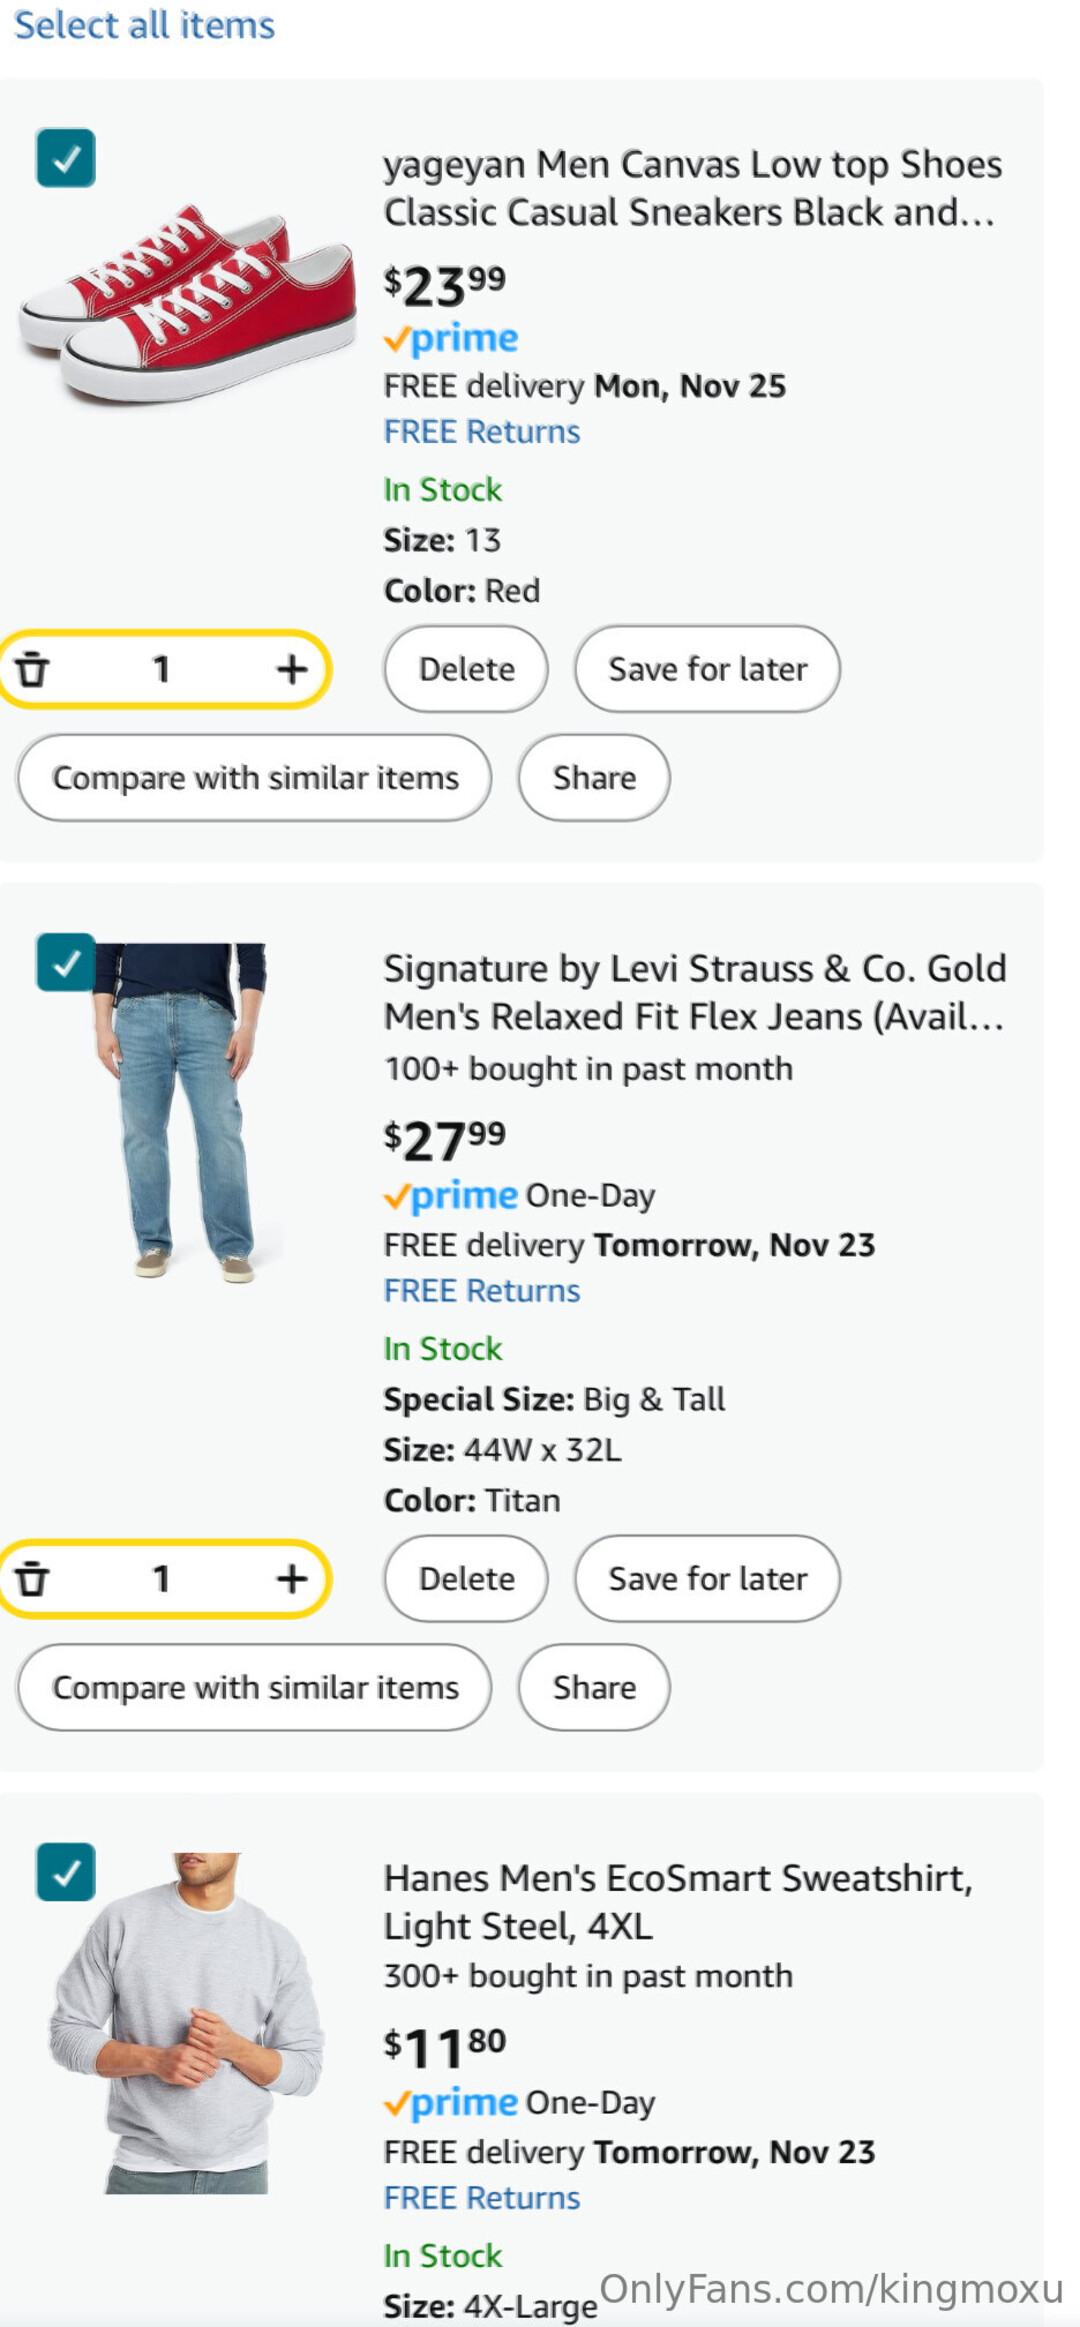Share the Levi Strauss jeans
The height and width of the screenshot is (2327, 1080).
coord(594,1688)
